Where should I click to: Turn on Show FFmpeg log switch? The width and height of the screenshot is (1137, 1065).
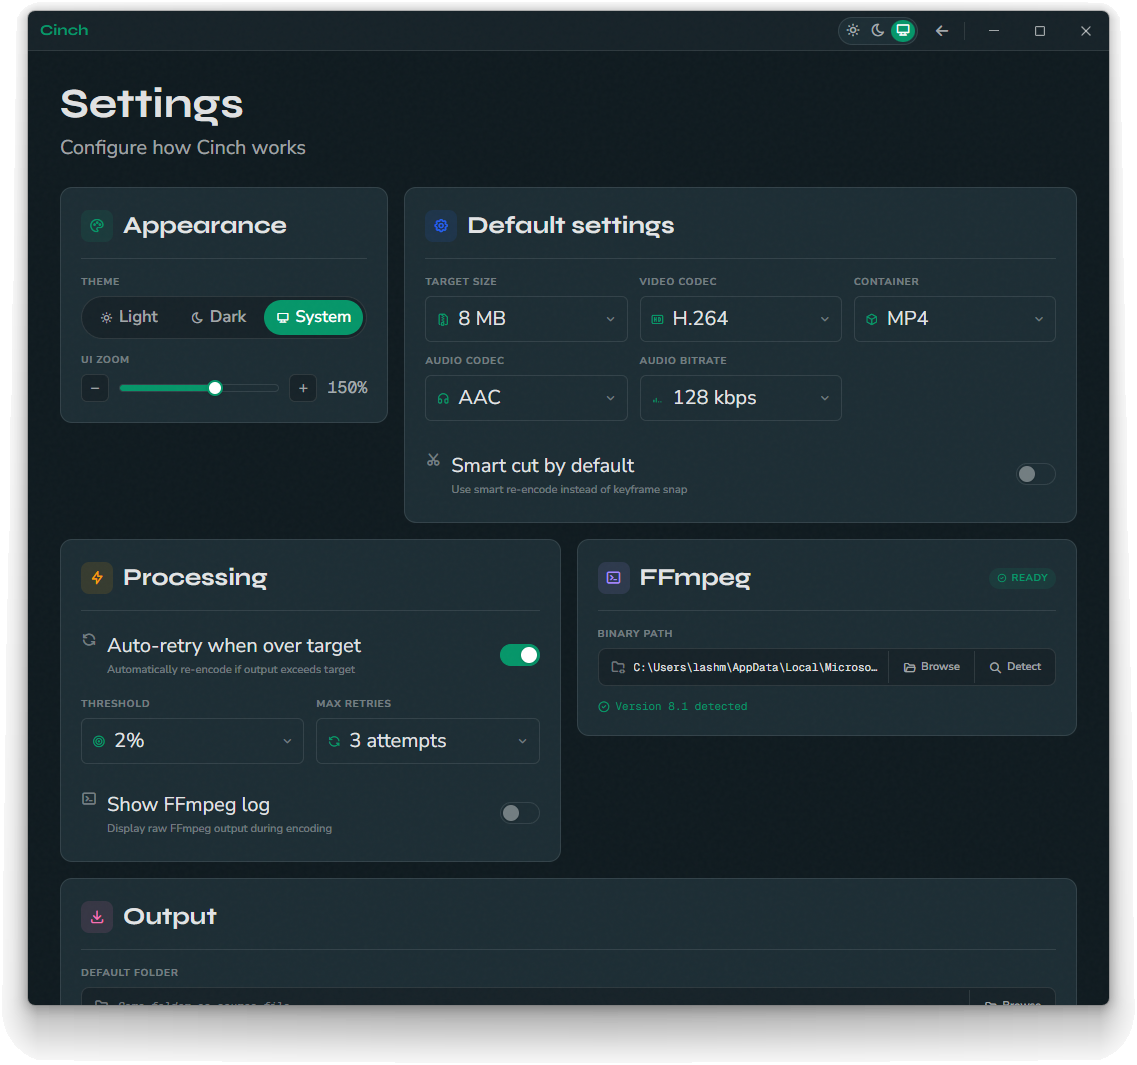point(519,813)
